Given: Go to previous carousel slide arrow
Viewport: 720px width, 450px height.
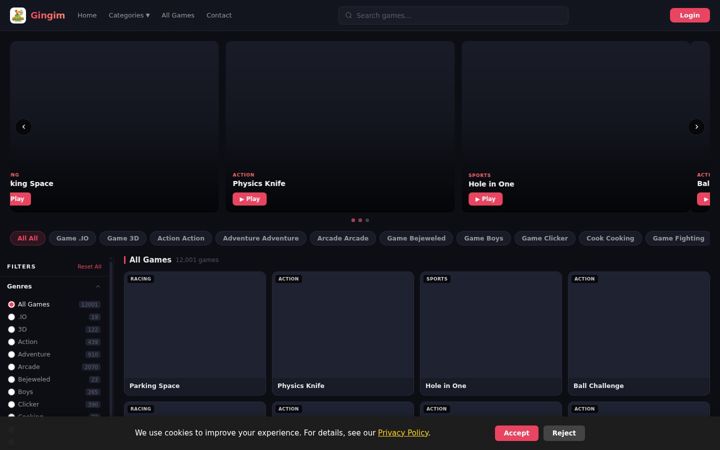Looking at the screenshot, I should 23,127.
